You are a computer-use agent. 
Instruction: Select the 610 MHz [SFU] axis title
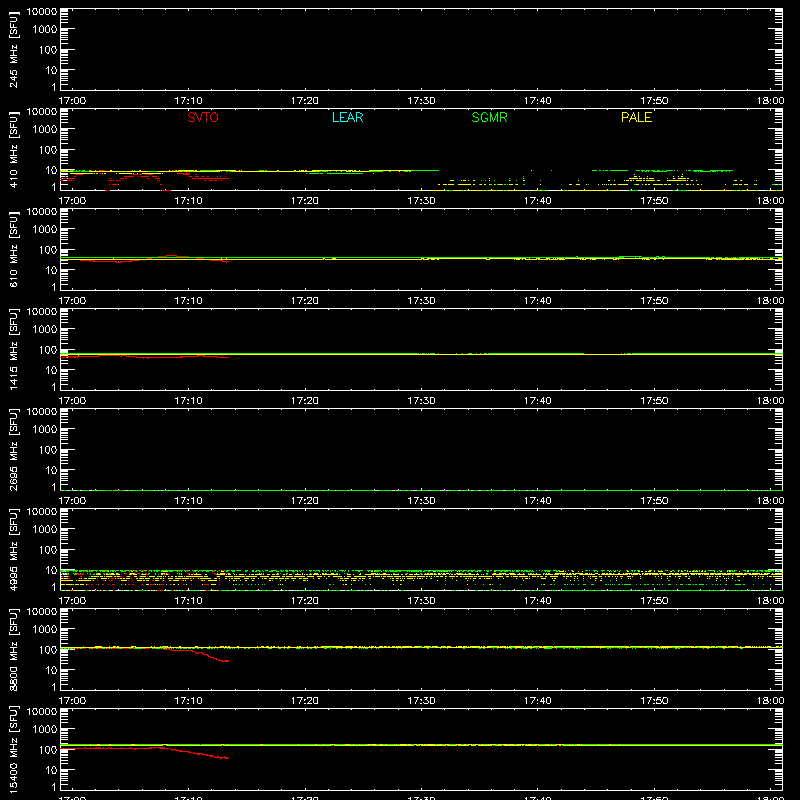13,250
